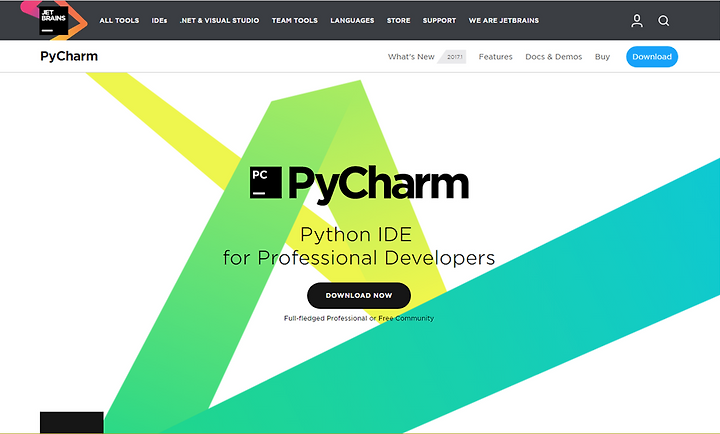Open the user account icon
The height and width of the screenshot is (434, 720).
pos(637,21)
